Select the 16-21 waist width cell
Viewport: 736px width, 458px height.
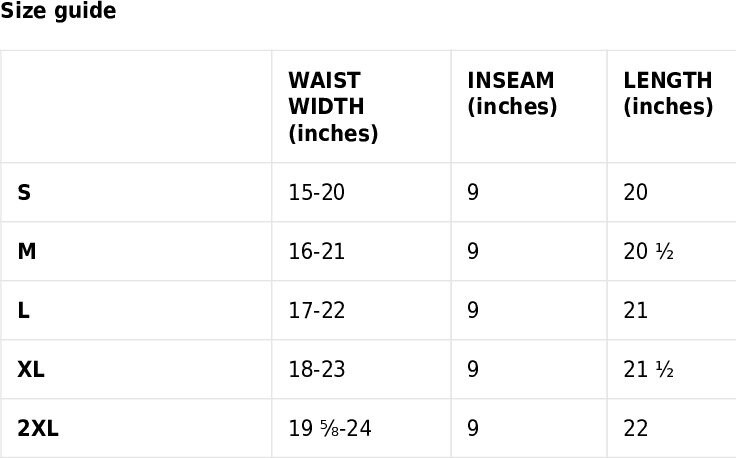coord(361,252)
